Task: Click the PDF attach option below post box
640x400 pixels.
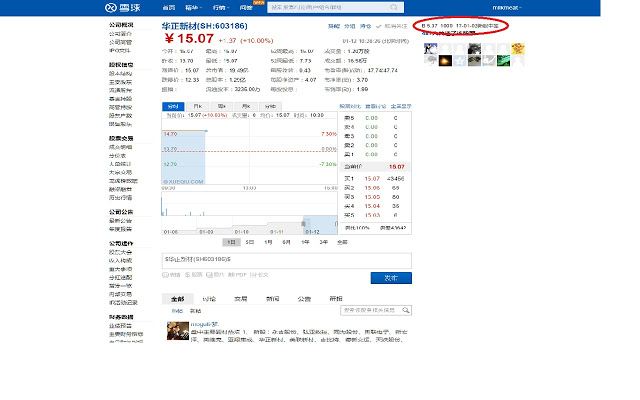Action: (237, 275)
